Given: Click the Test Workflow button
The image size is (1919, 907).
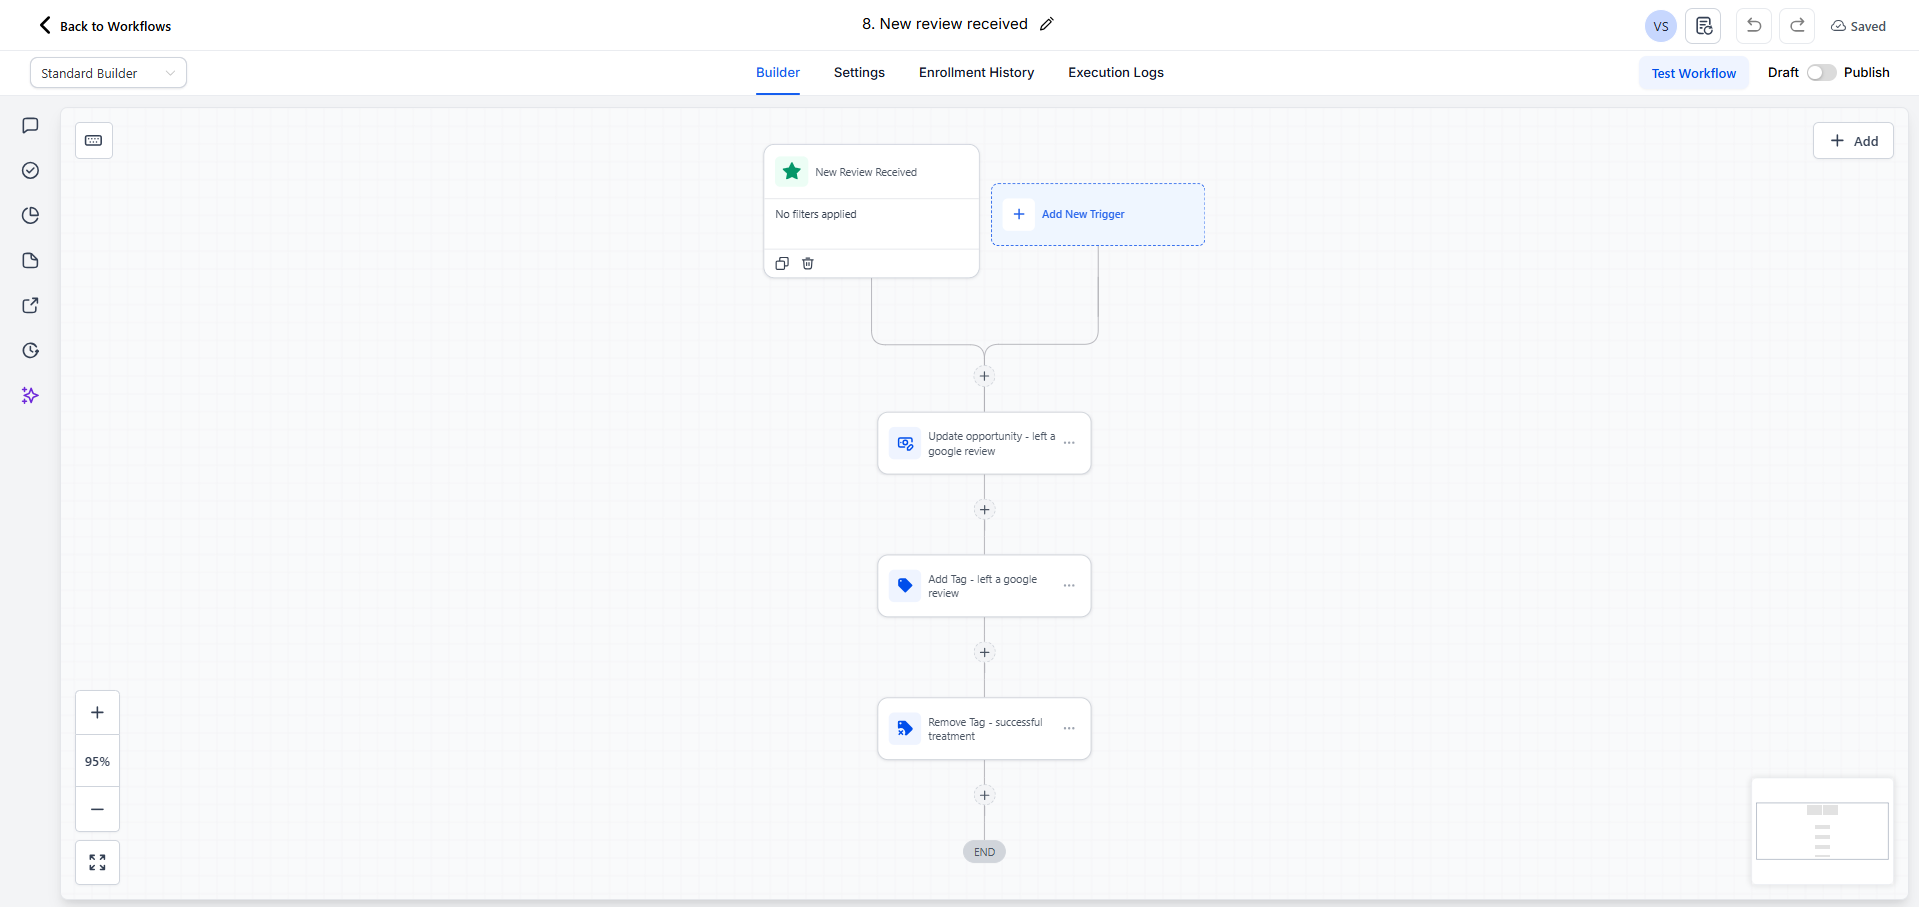Looking at the screenshot, I should pyautogui.click(x=1693, y=73).
